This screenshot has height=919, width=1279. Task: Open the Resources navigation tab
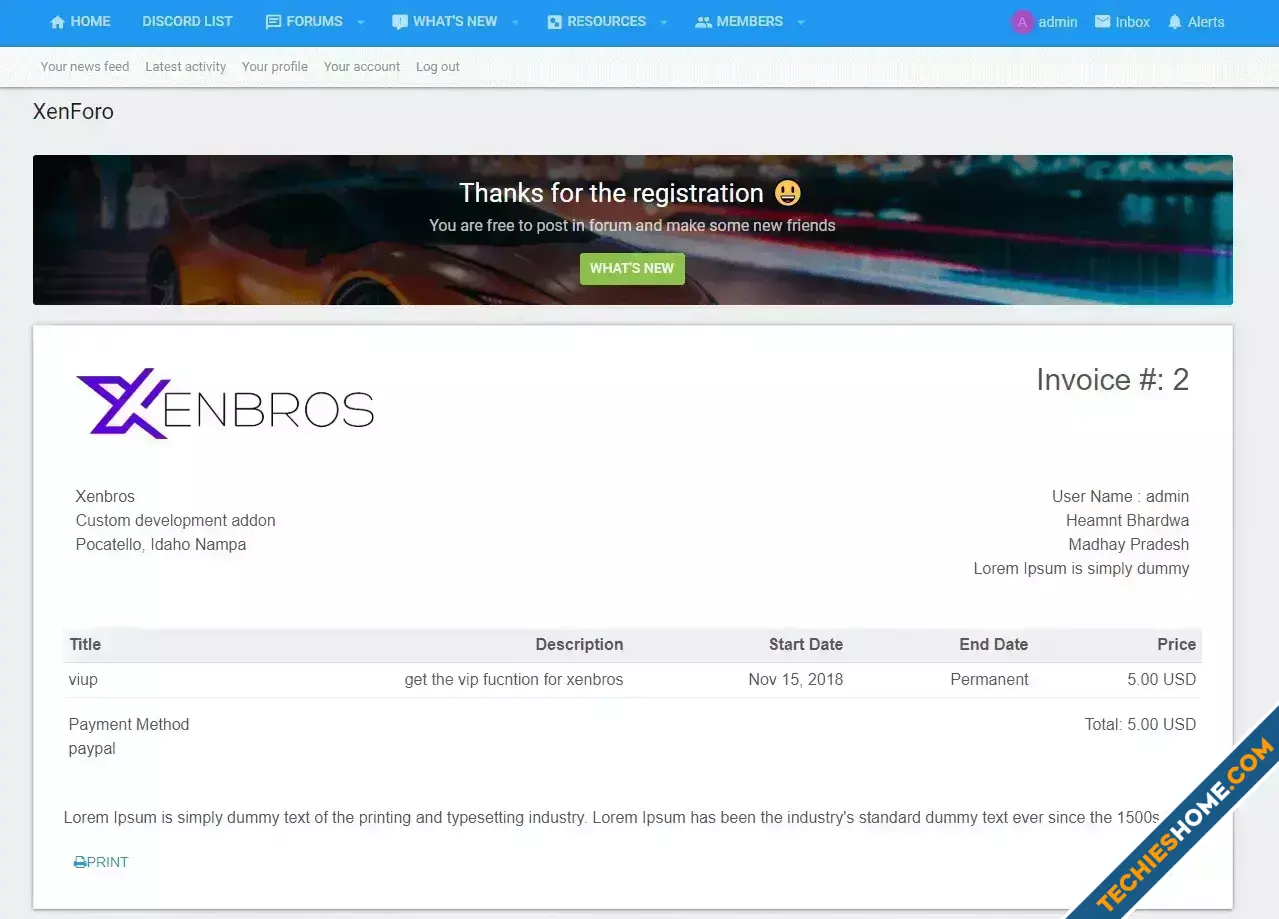tap(596, 21)
